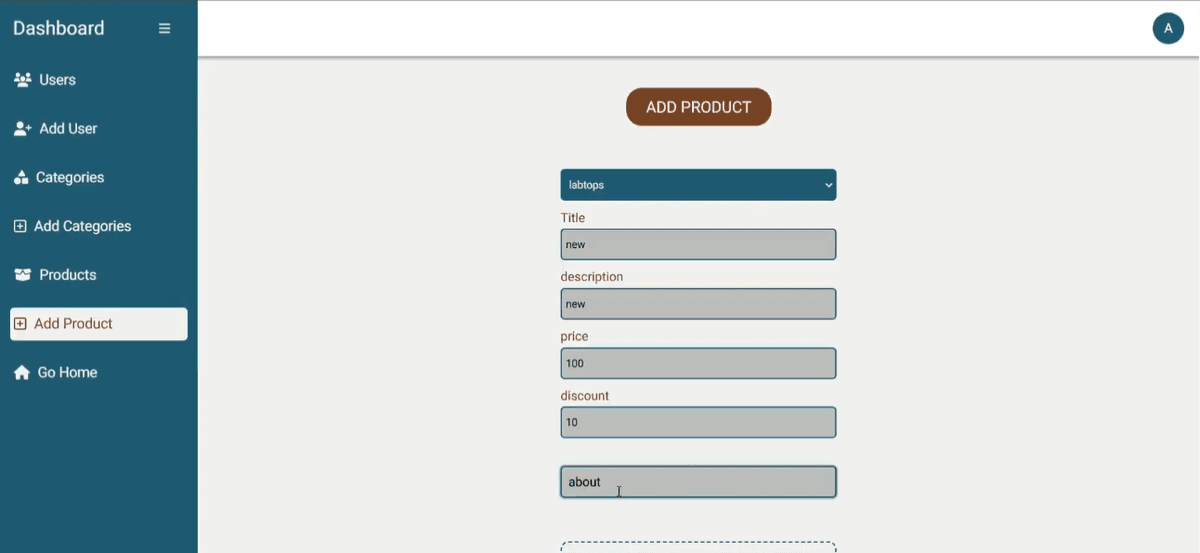
Task: Click the discount input field
Action: click(698, 422)
